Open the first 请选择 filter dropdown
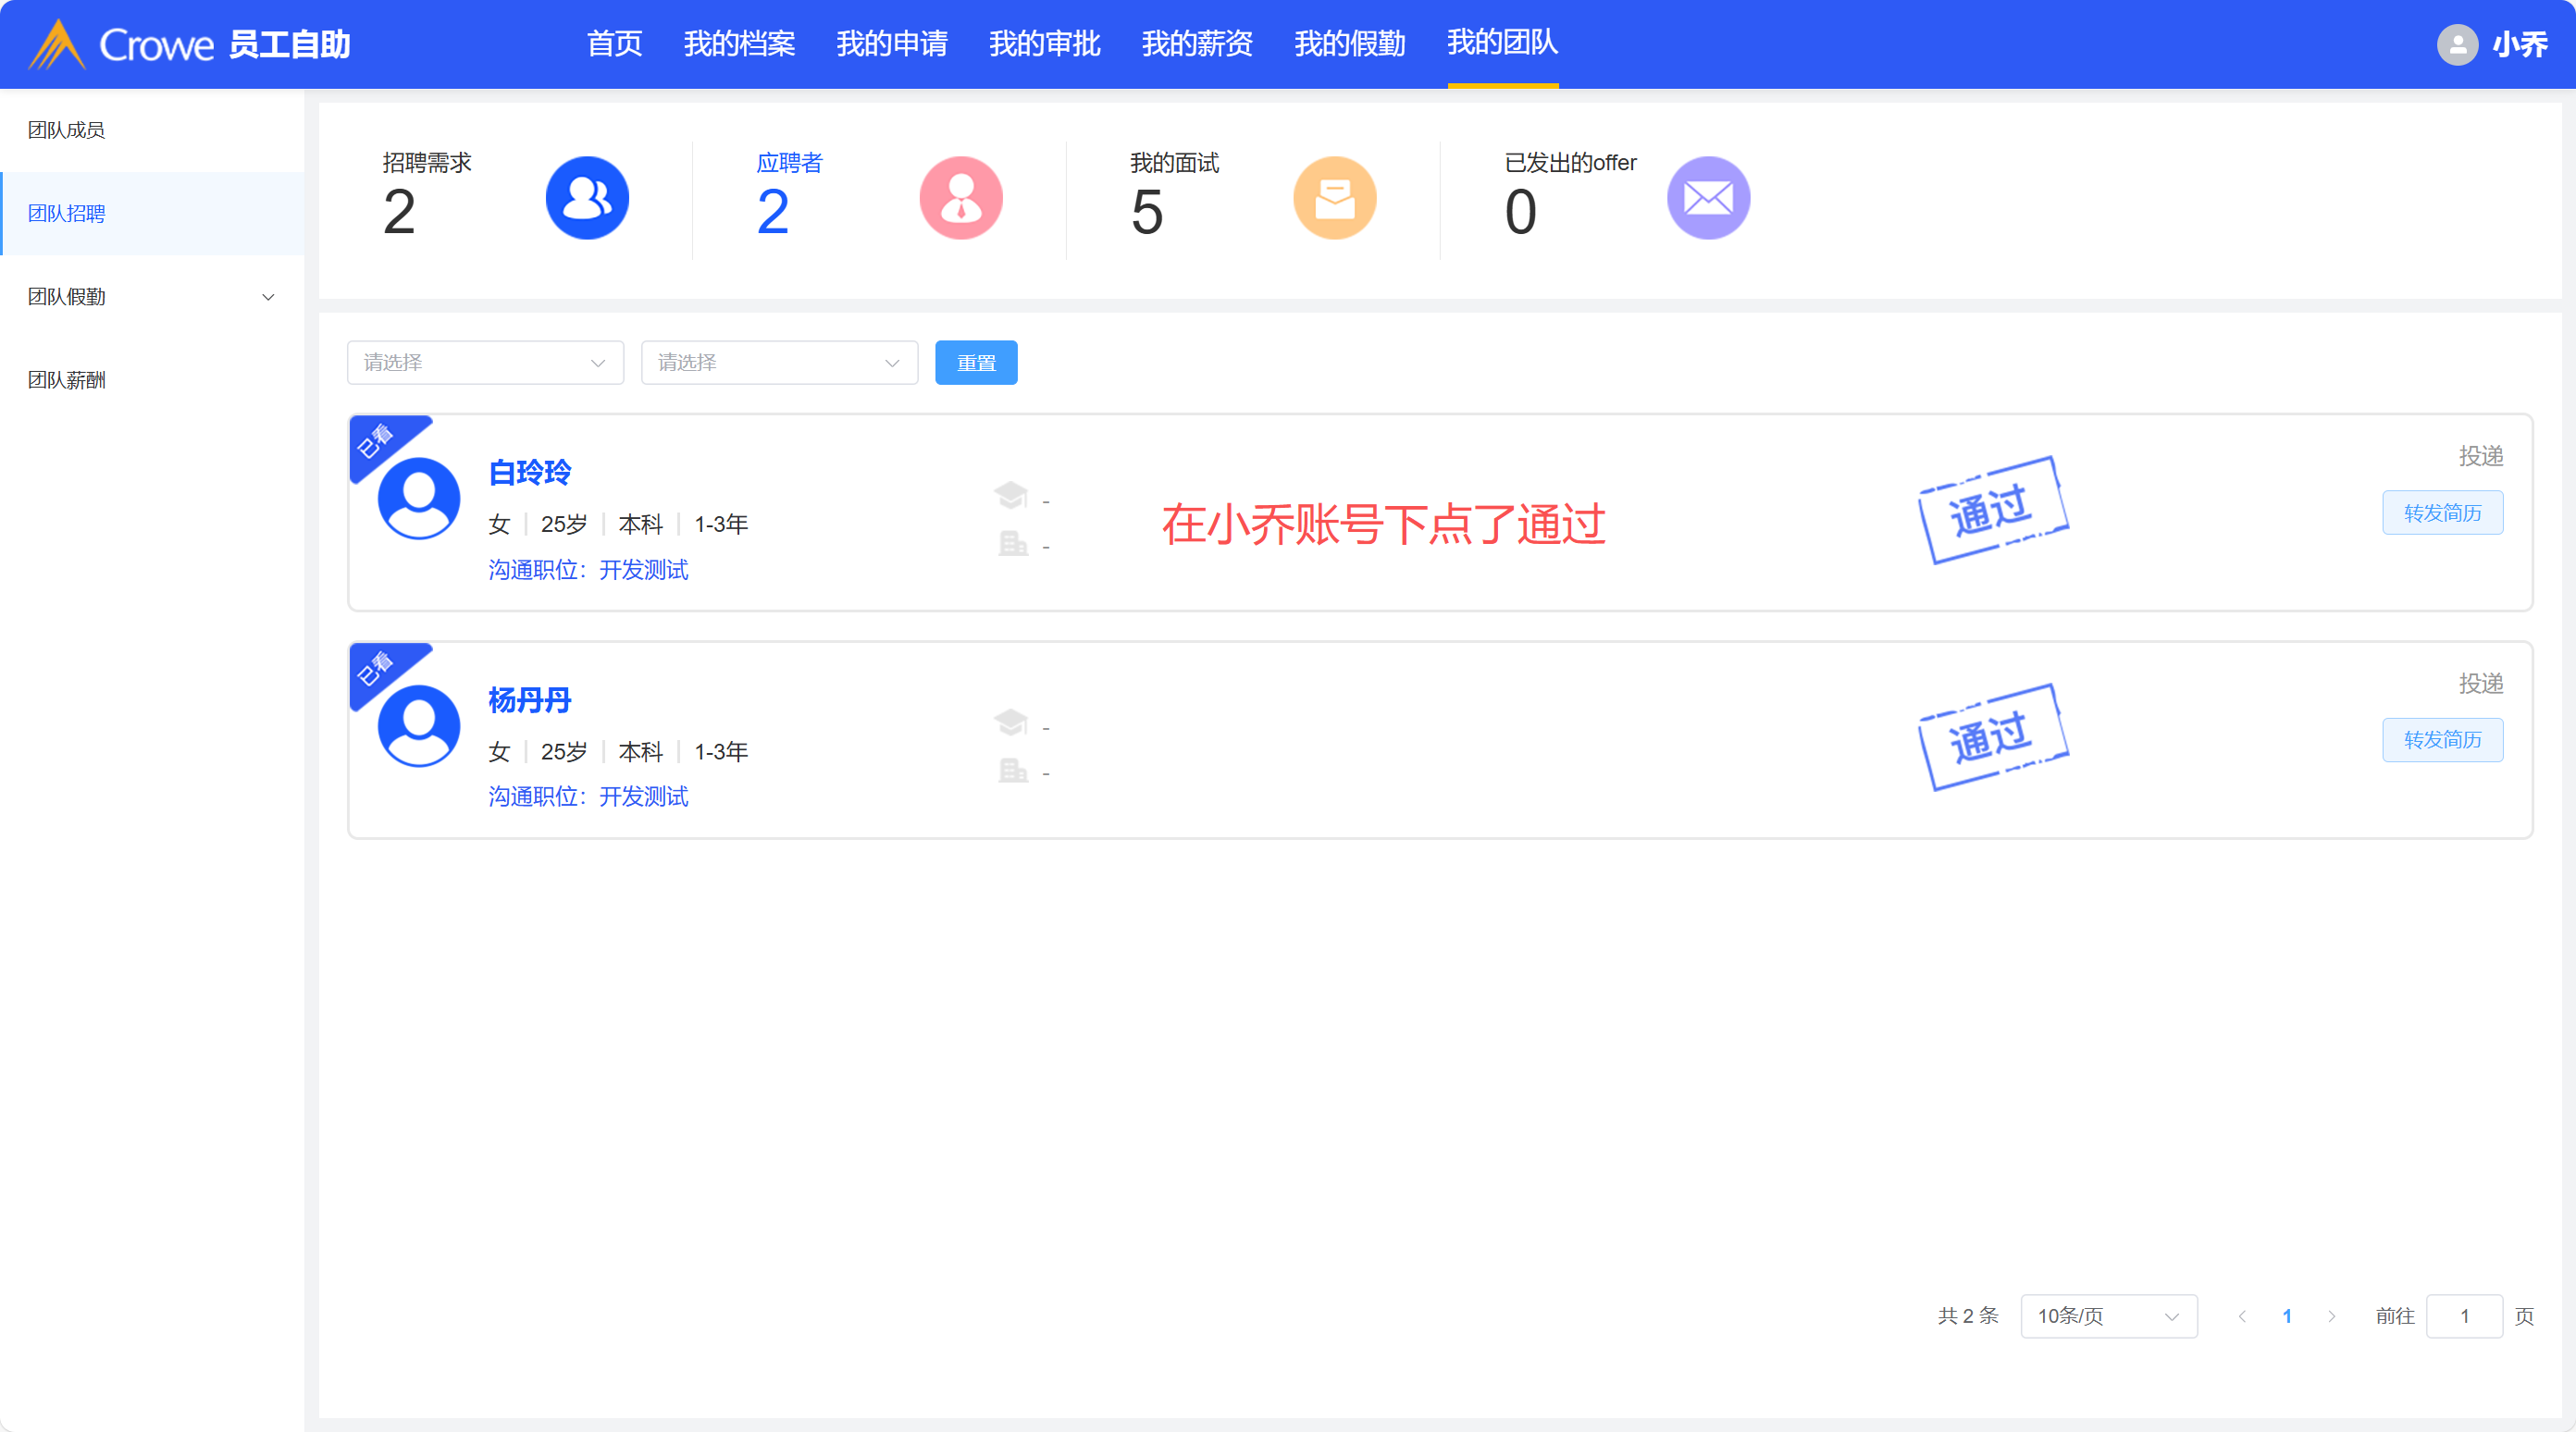This screenshot has height=1432, width=2576. coord(485,363)
